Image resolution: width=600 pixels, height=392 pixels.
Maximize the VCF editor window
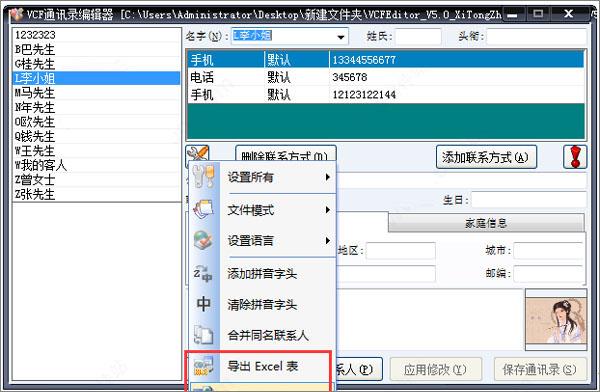pyautogui.click(x=538, y=14)
